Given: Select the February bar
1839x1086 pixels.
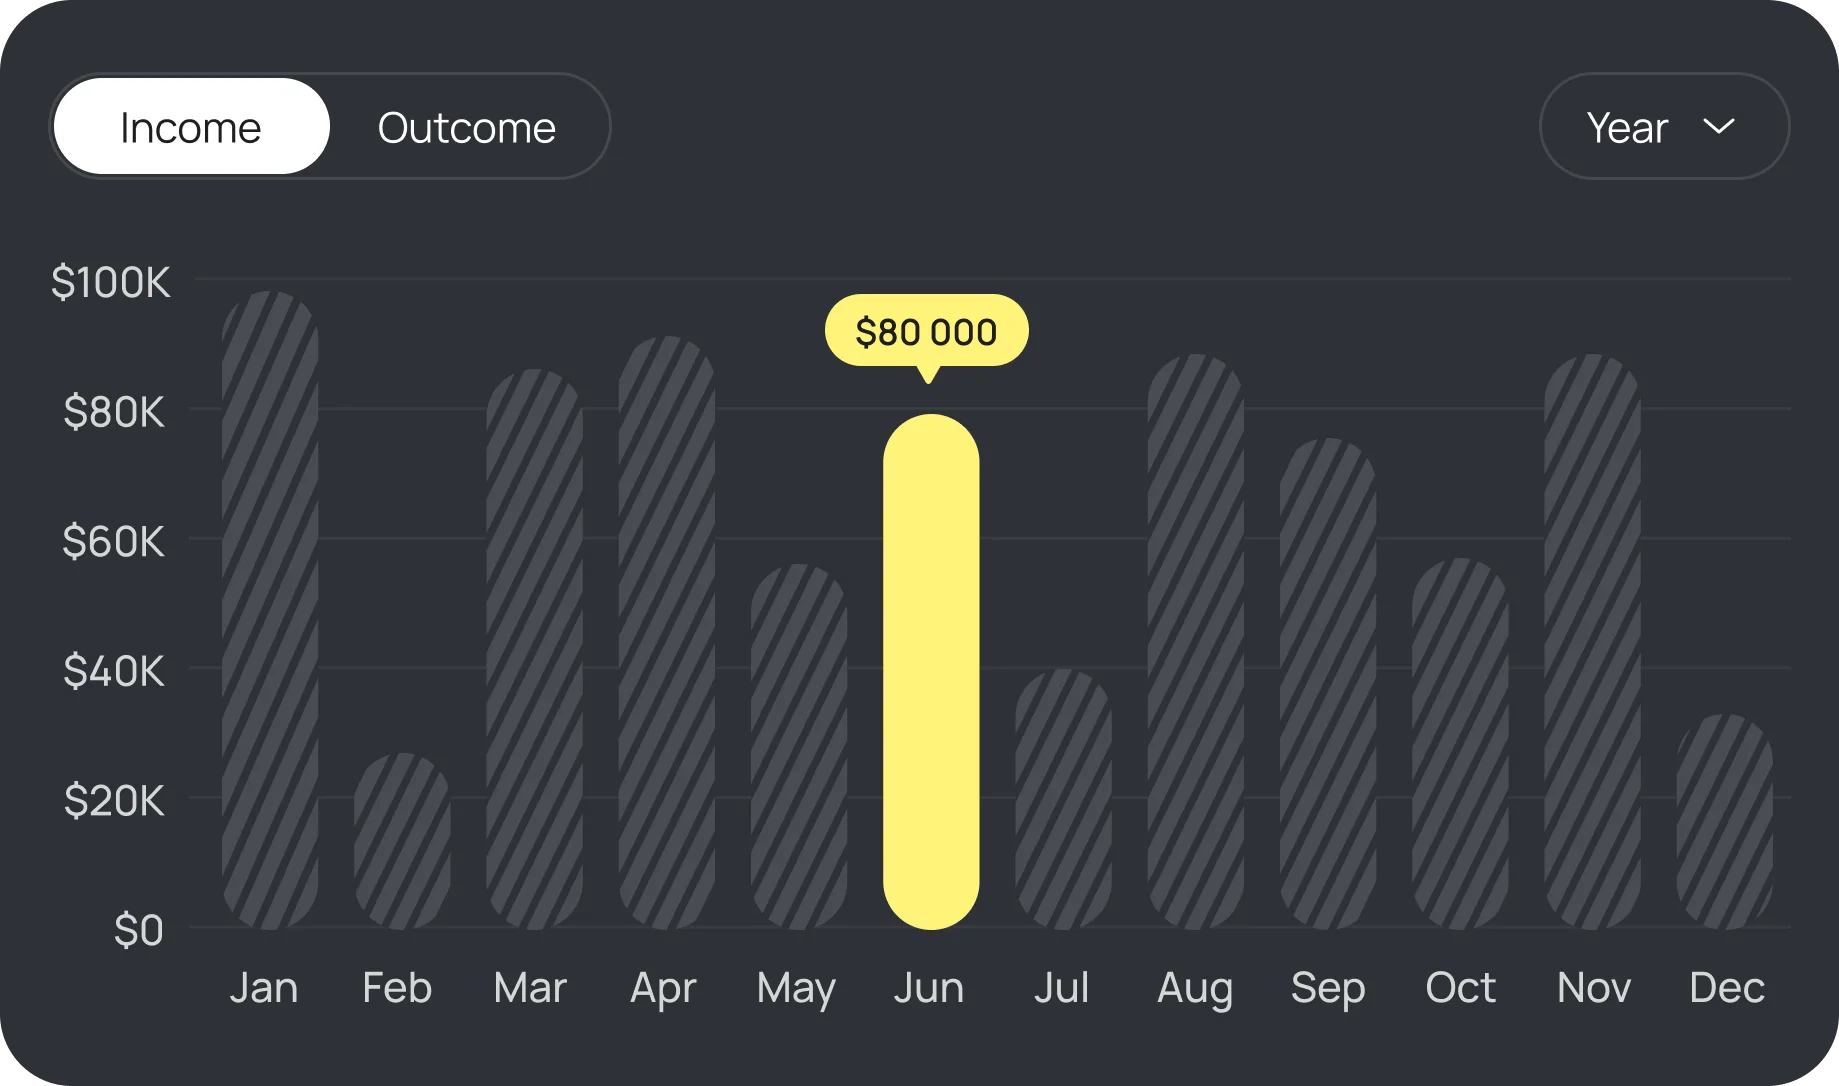Looking at the screenshot, I should [399, 840].
